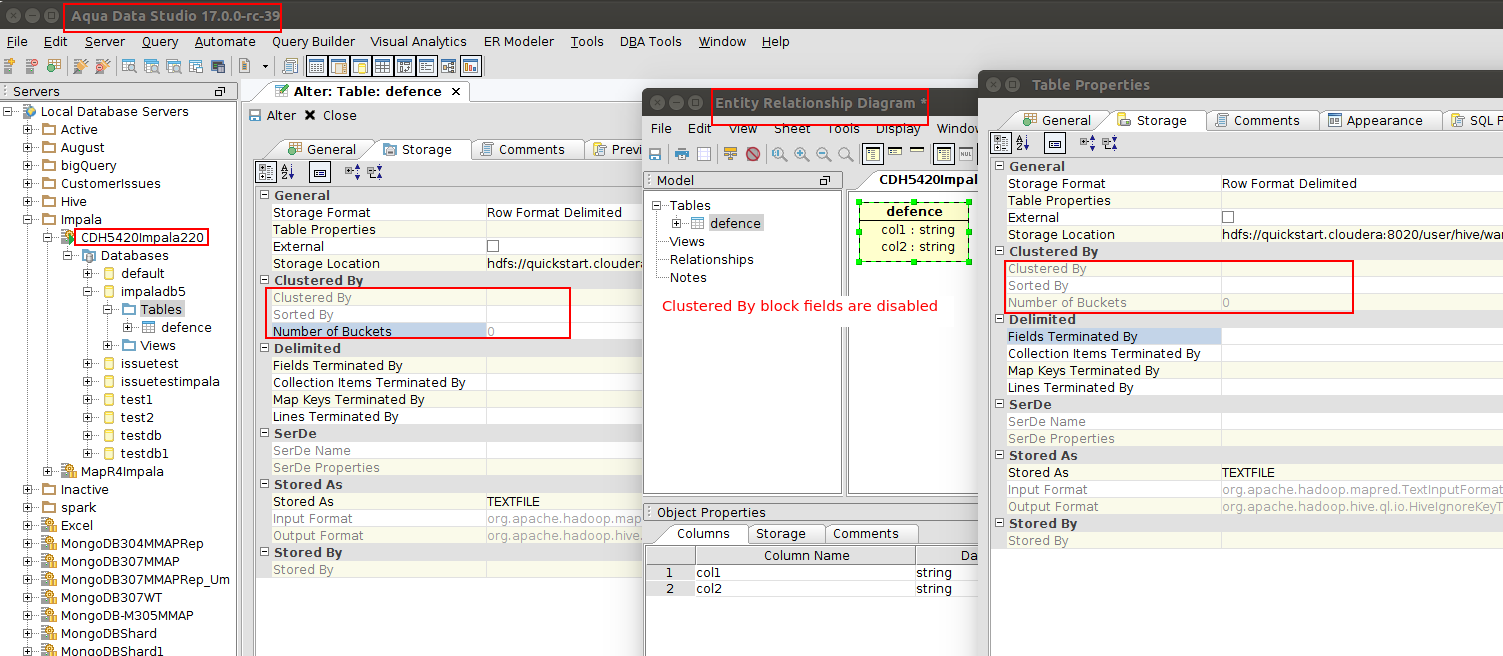Select Relationships node in Model tree
Screen dimensions: 1503x656
(712, 259)
